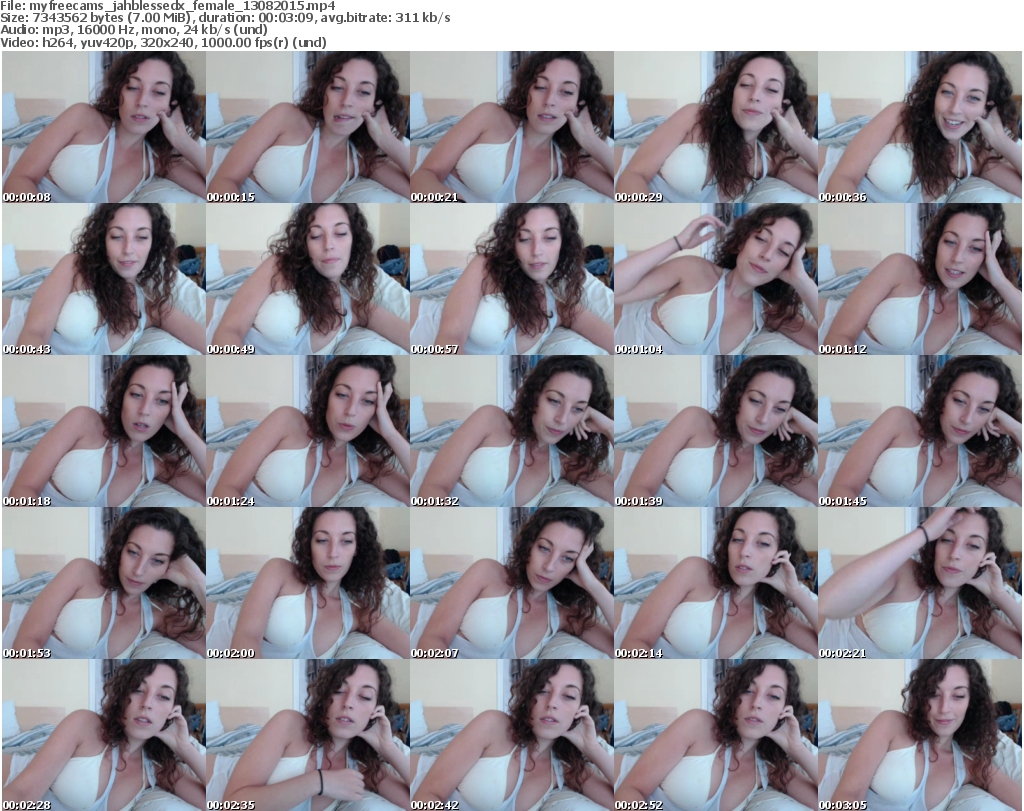Select the 00:01:32 thumbnail
1024x811 pixels.
click(x=511, y=431)
